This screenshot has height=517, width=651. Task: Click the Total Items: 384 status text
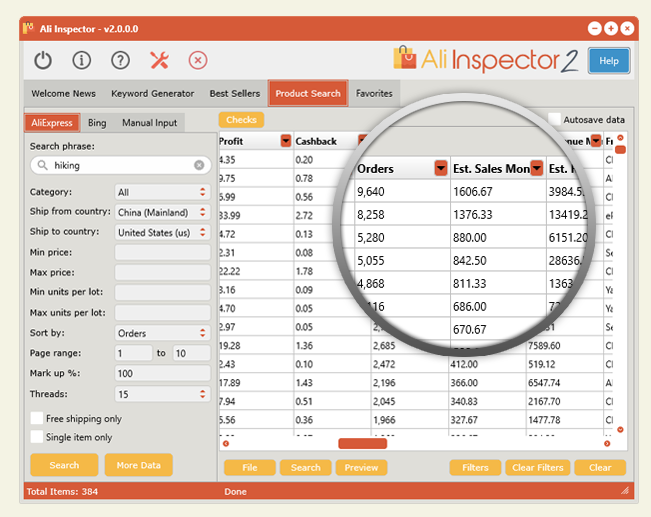tap(62, 492)
